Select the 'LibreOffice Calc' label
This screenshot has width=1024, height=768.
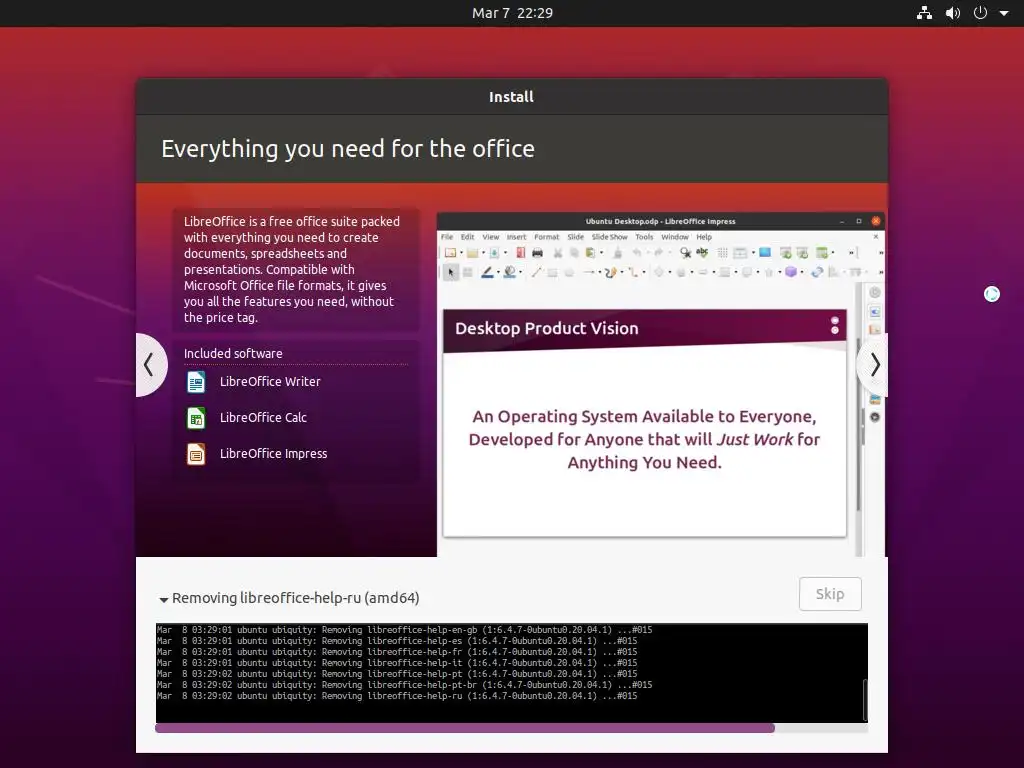[x=263, y=417]
